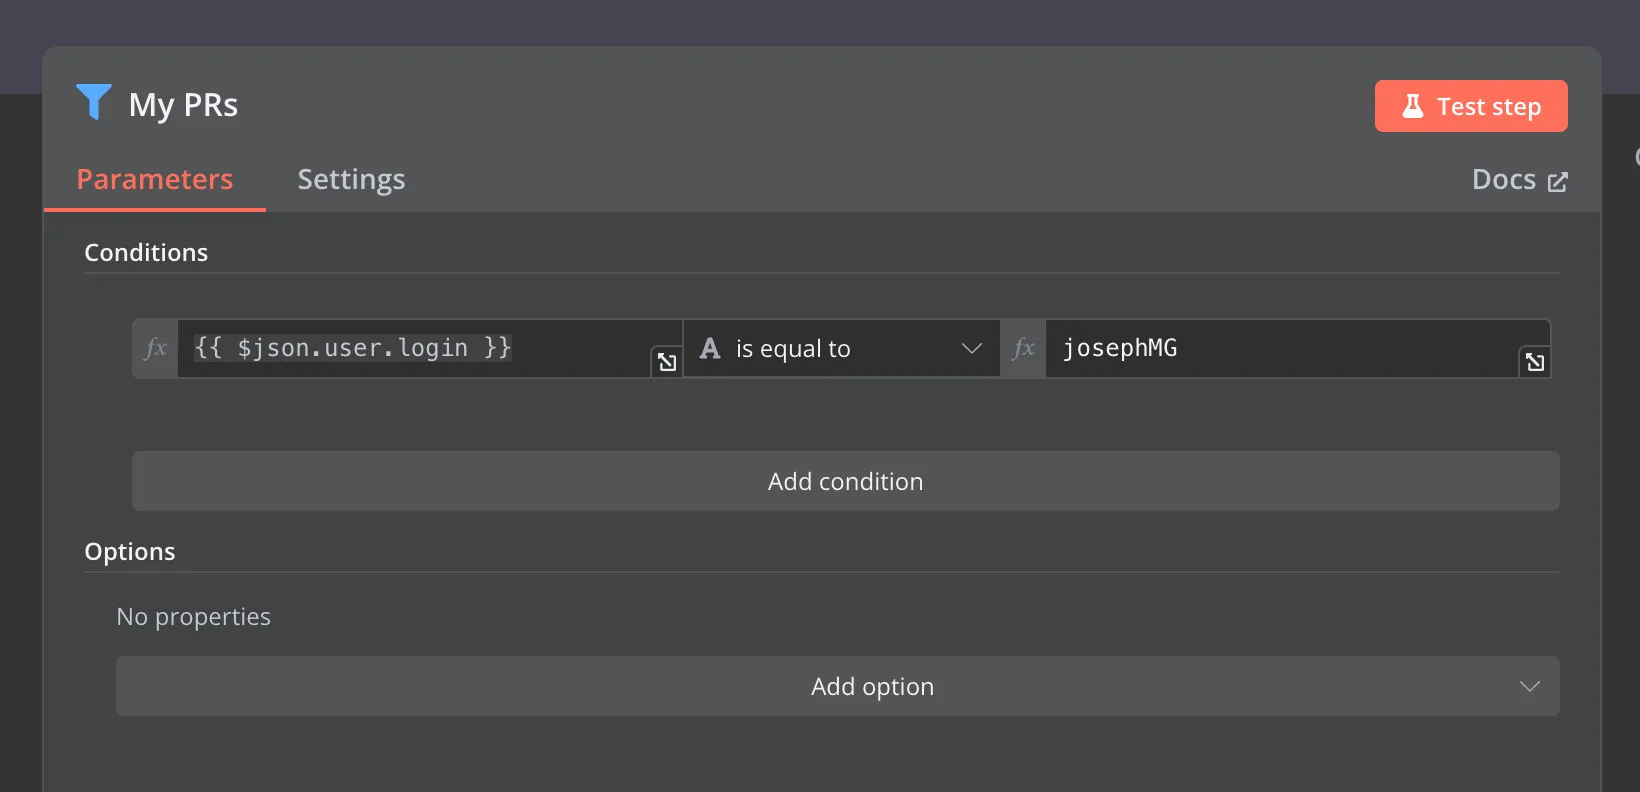Click the operator dropdown chevron
This screenshot has width=1640, height=792.
pos(971,348)
